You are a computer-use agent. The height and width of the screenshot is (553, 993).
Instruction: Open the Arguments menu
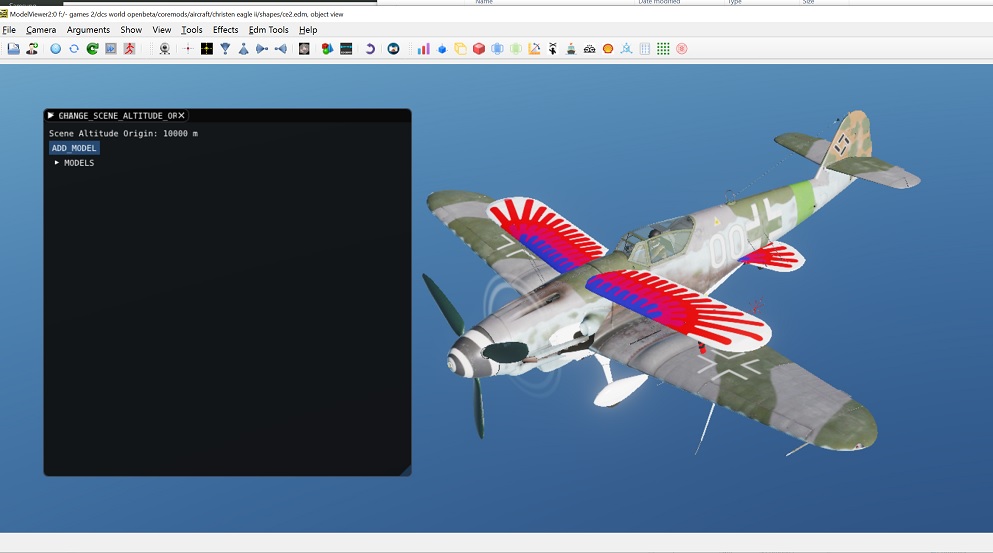click(88, 30)
